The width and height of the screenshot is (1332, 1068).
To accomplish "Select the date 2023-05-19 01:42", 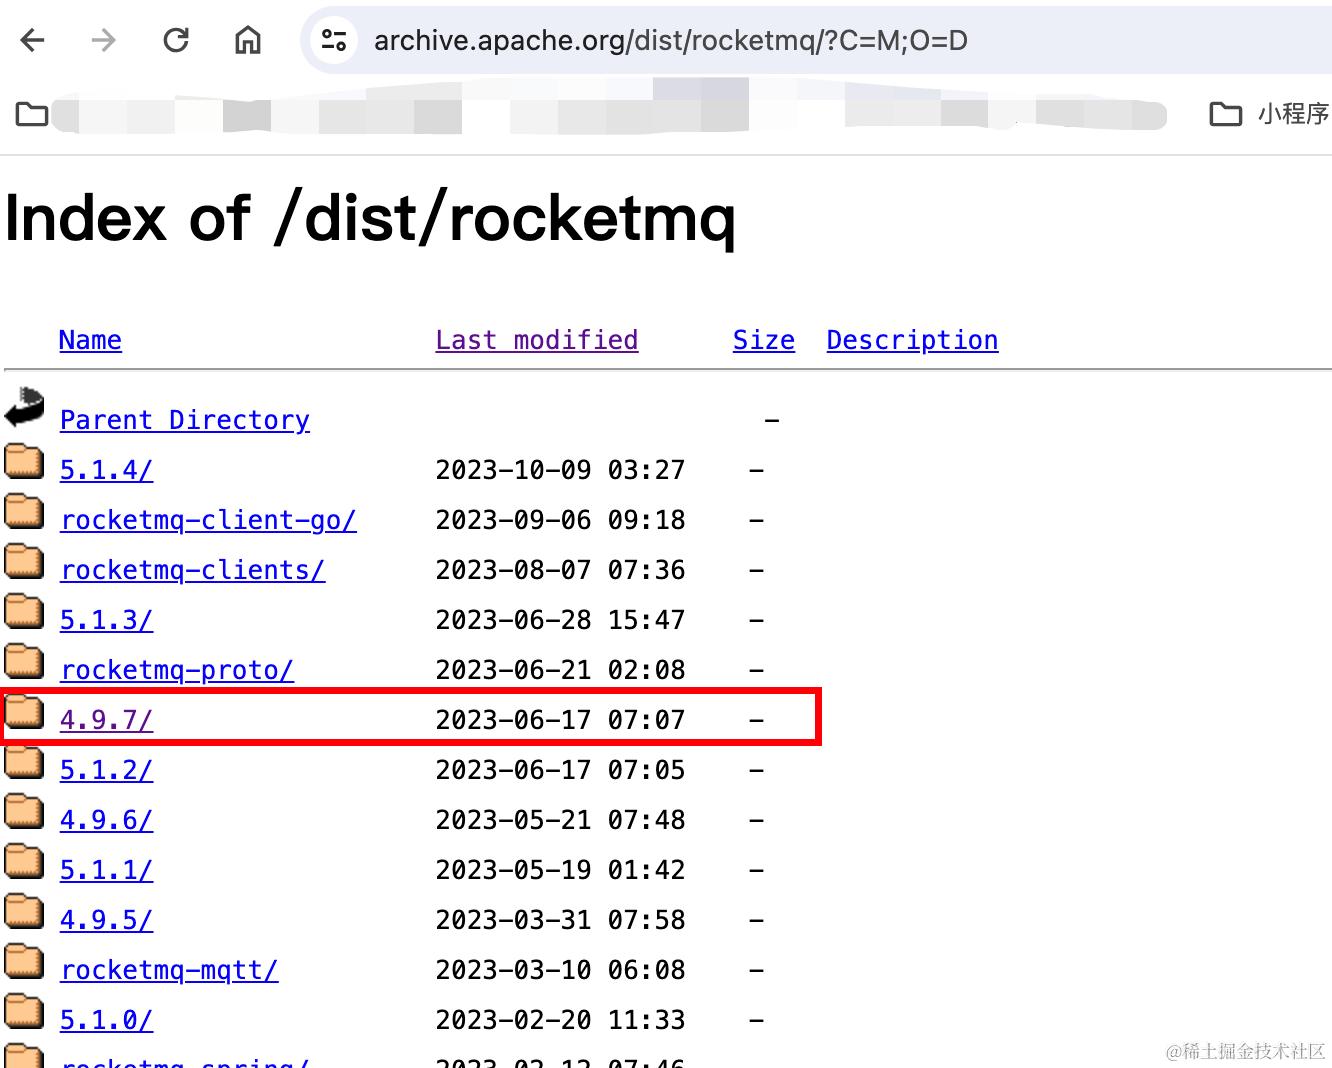I will [x=560, y=870].
